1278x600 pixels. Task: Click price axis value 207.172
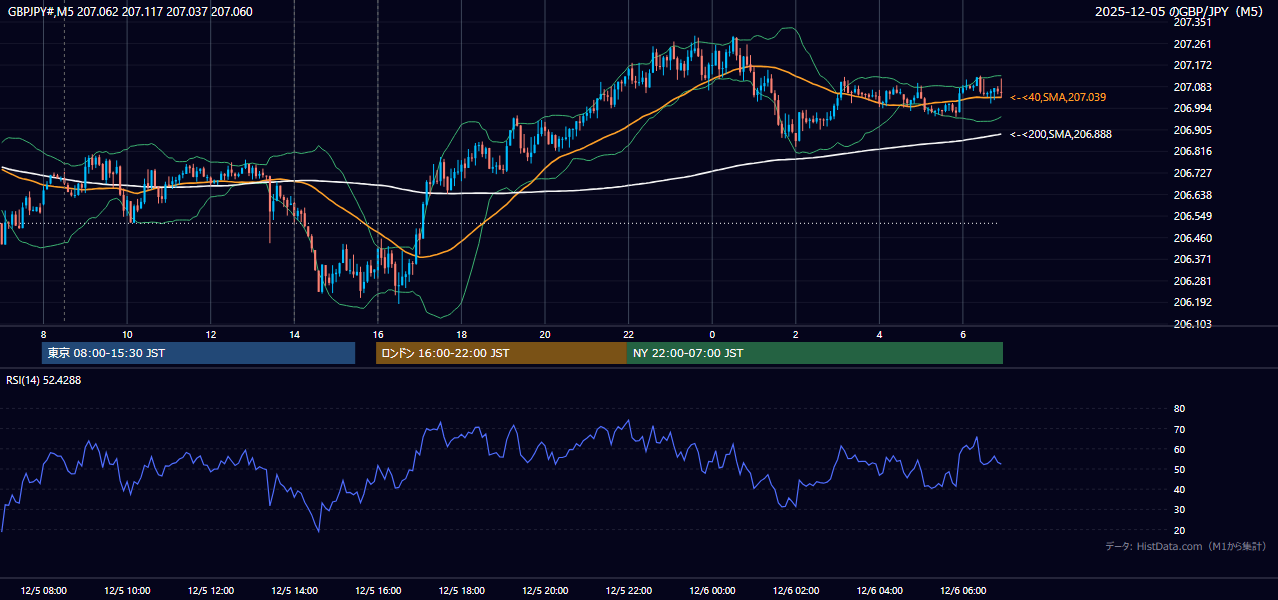click(1192, 65)
